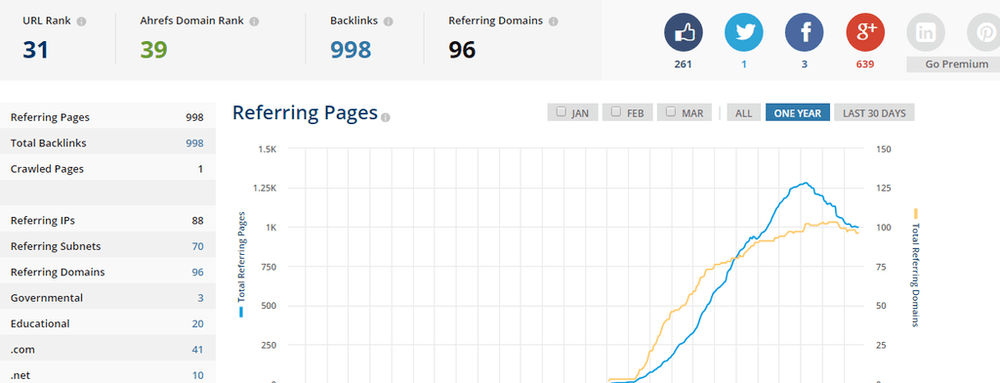The height and width of the screenshot is (383, 1000).
Task: Click the greyed Pinterest icon
Action: coord(985,33)
